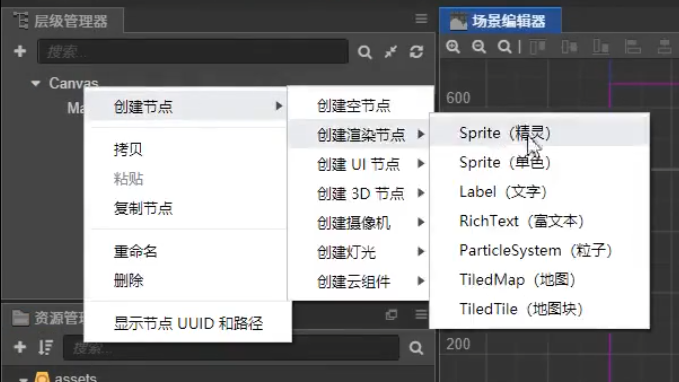Open the hierarchy panel hamburger menu
The width and height of the screenshot is (679, 382).
[x=421, y=19]
